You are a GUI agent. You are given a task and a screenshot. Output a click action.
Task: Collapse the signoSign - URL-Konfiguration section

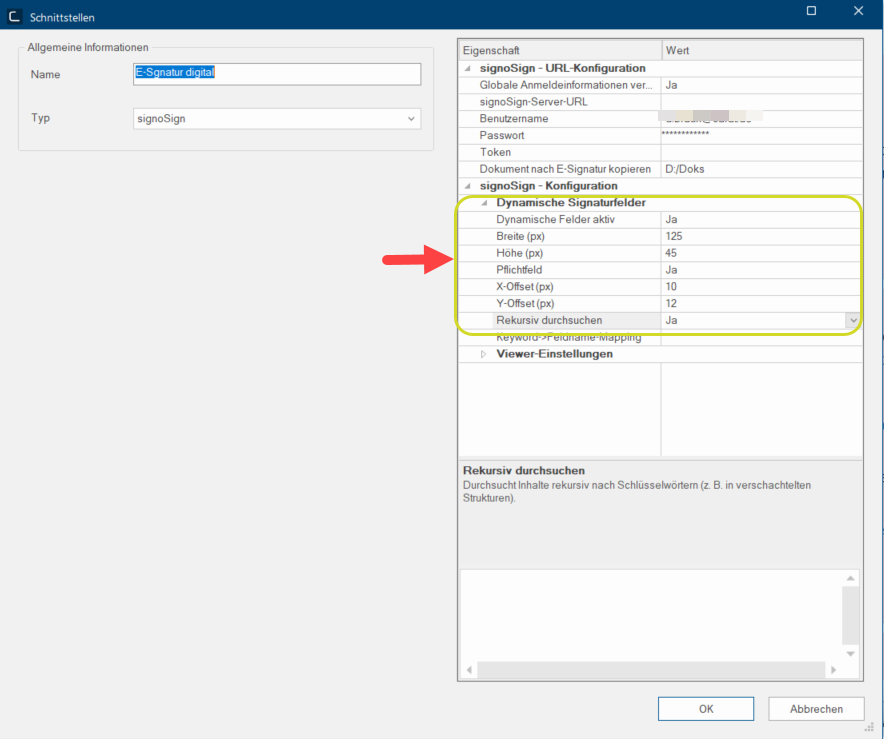[468, 69]
